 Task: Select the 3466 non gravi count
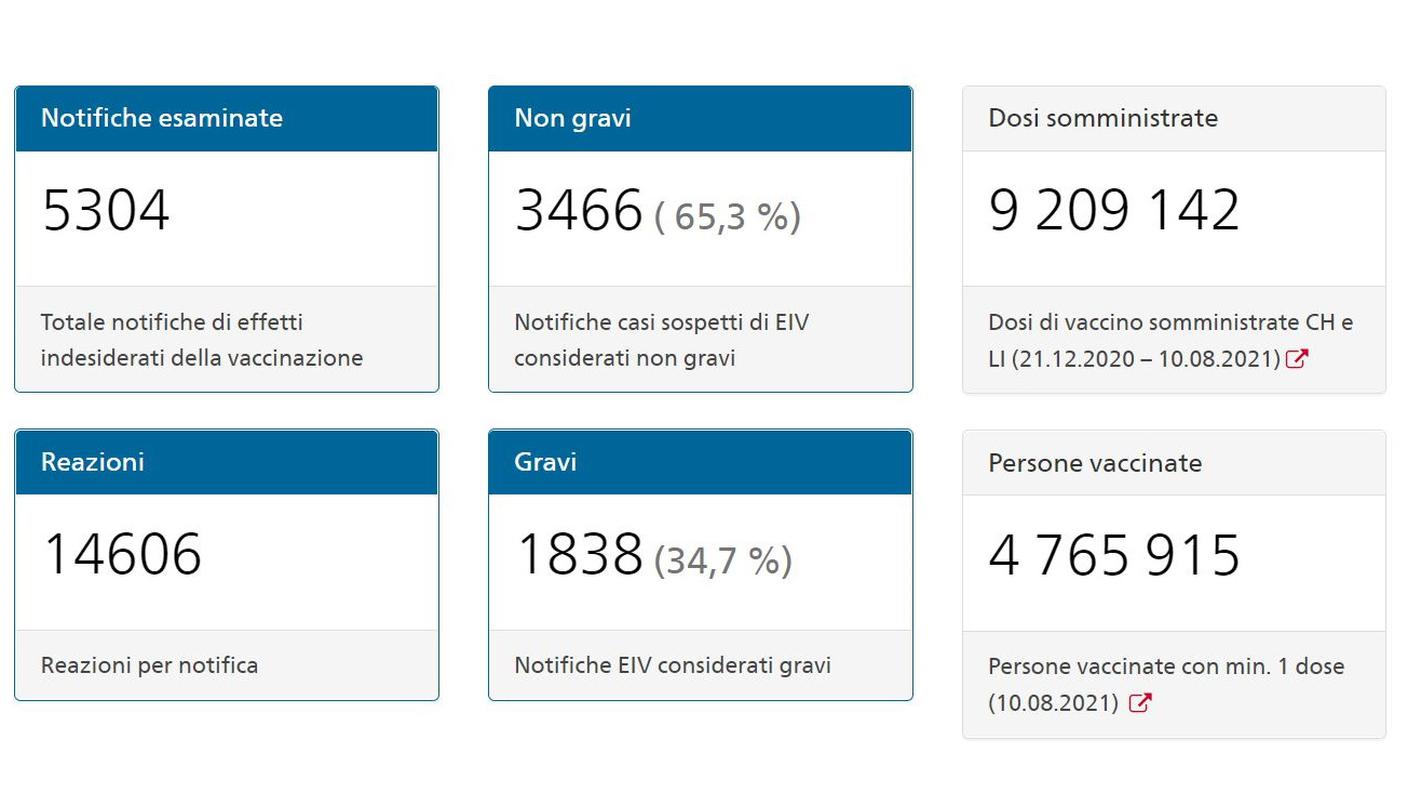pyautogui.click(x=578, y=211)
